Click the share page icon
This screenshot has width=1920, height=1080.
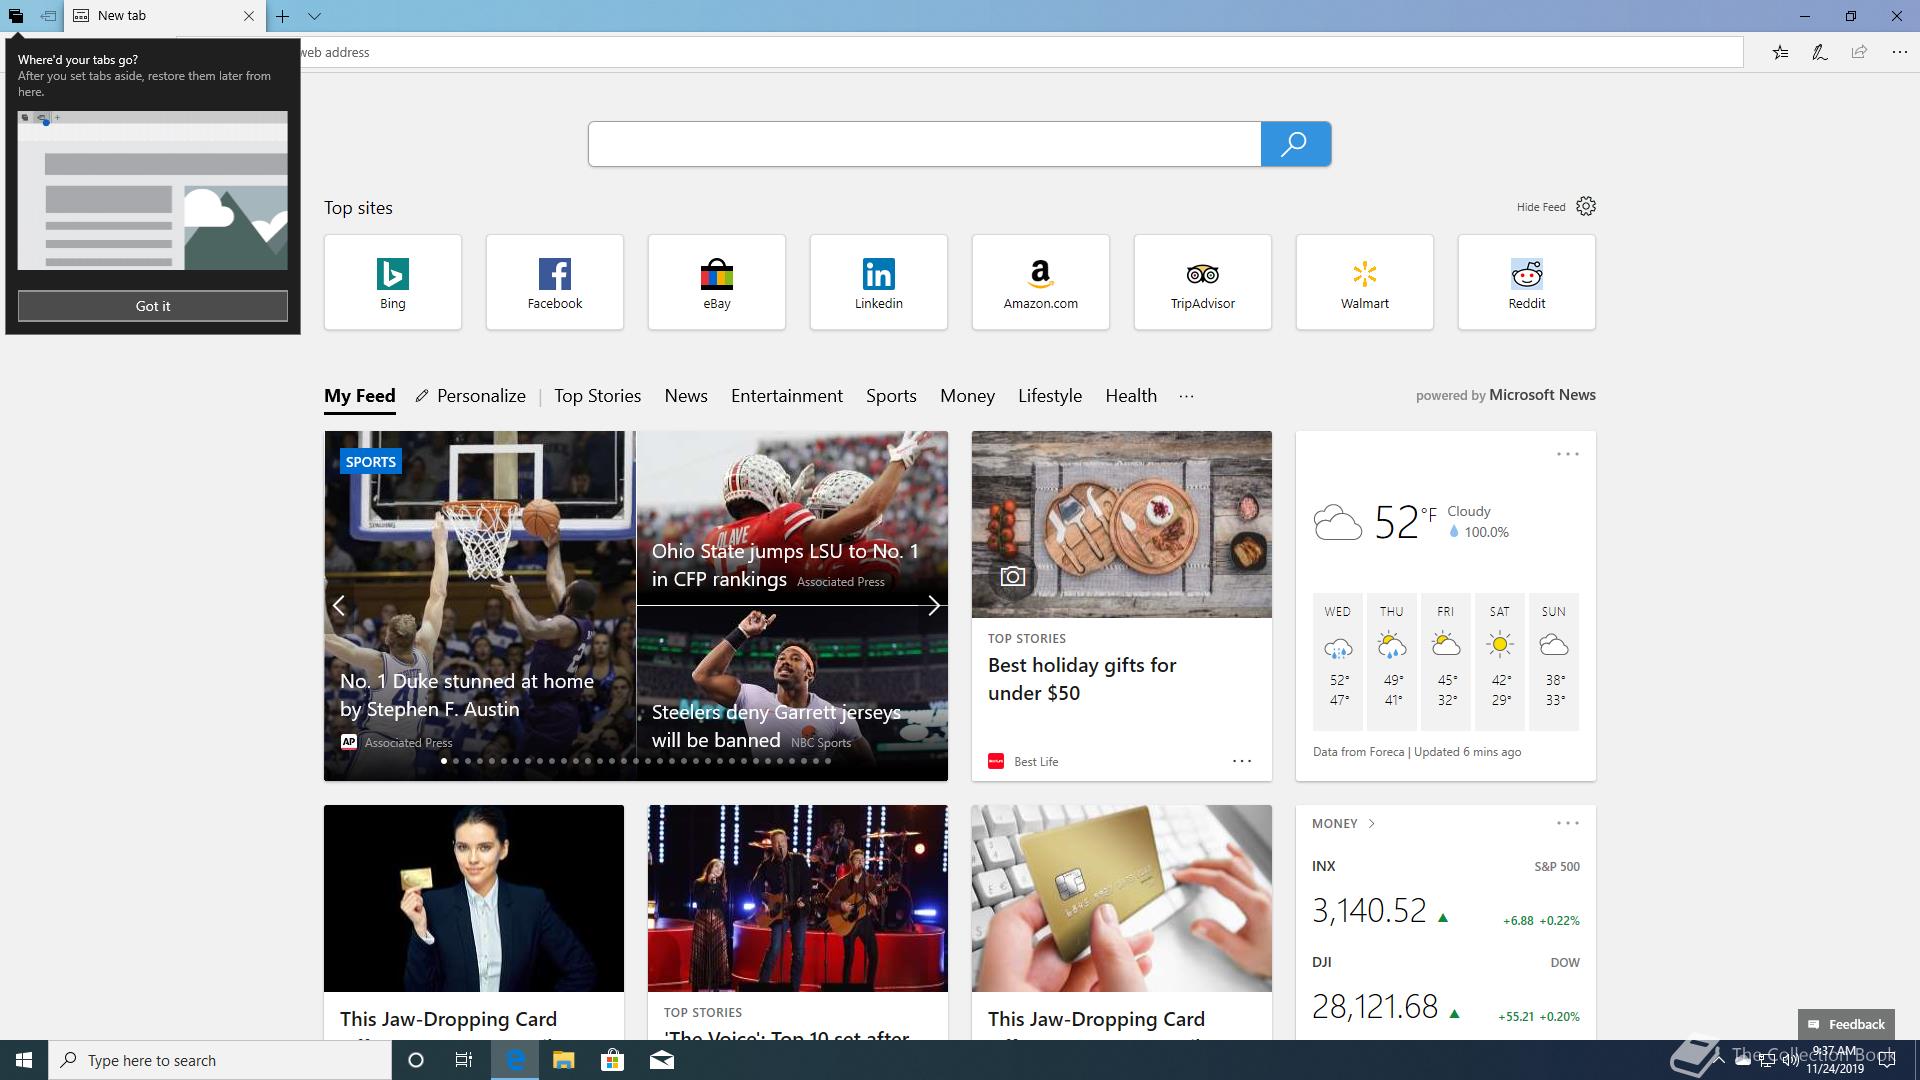[x=1859, y=52]
